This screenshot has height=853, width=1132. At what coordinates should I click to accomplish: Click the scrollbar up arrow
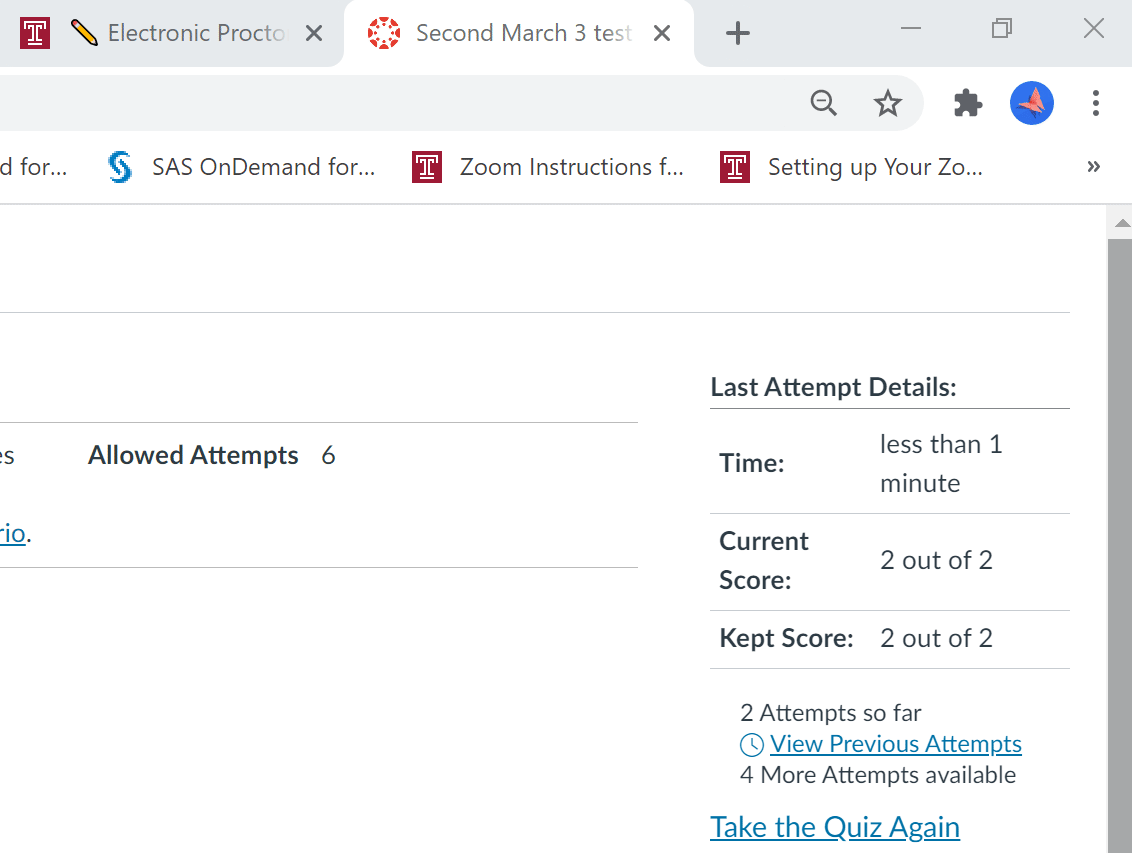[x=1122, y=223]
